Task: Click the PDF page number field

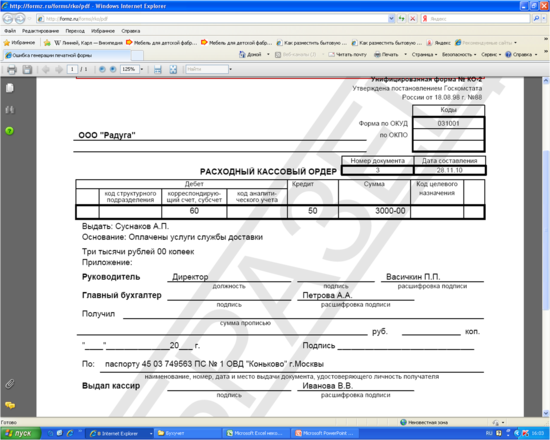Action: point(72,69)
